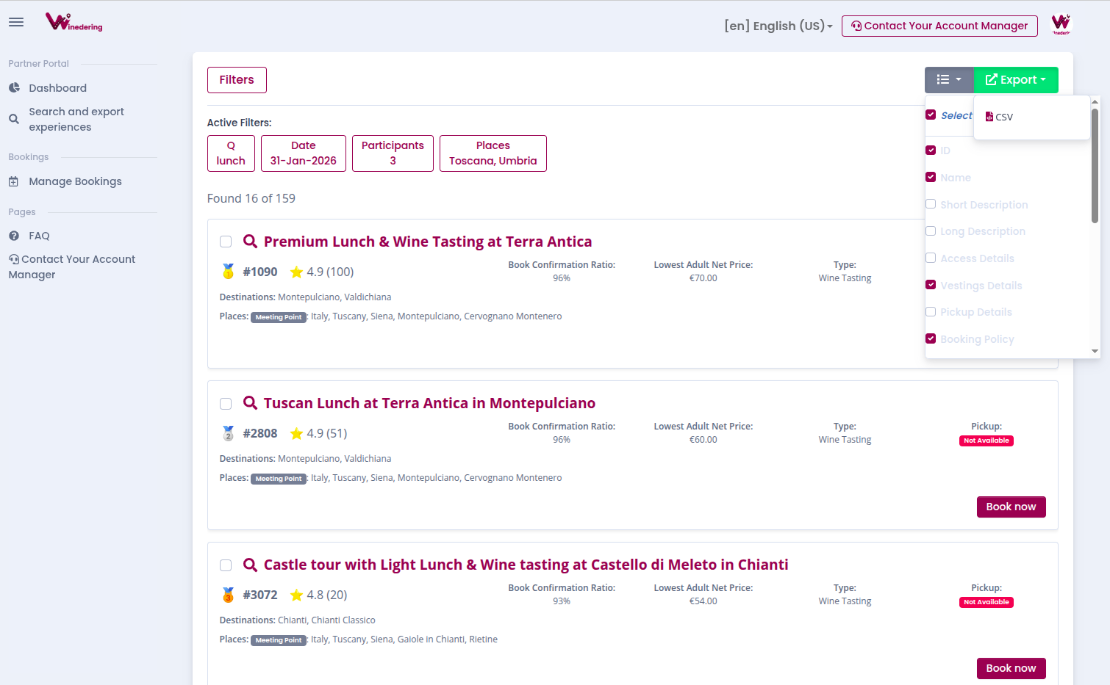This screenshot has width=1110, height=685.
Task: Go to Search and export experiences
Action: click(x=76, y=119)
